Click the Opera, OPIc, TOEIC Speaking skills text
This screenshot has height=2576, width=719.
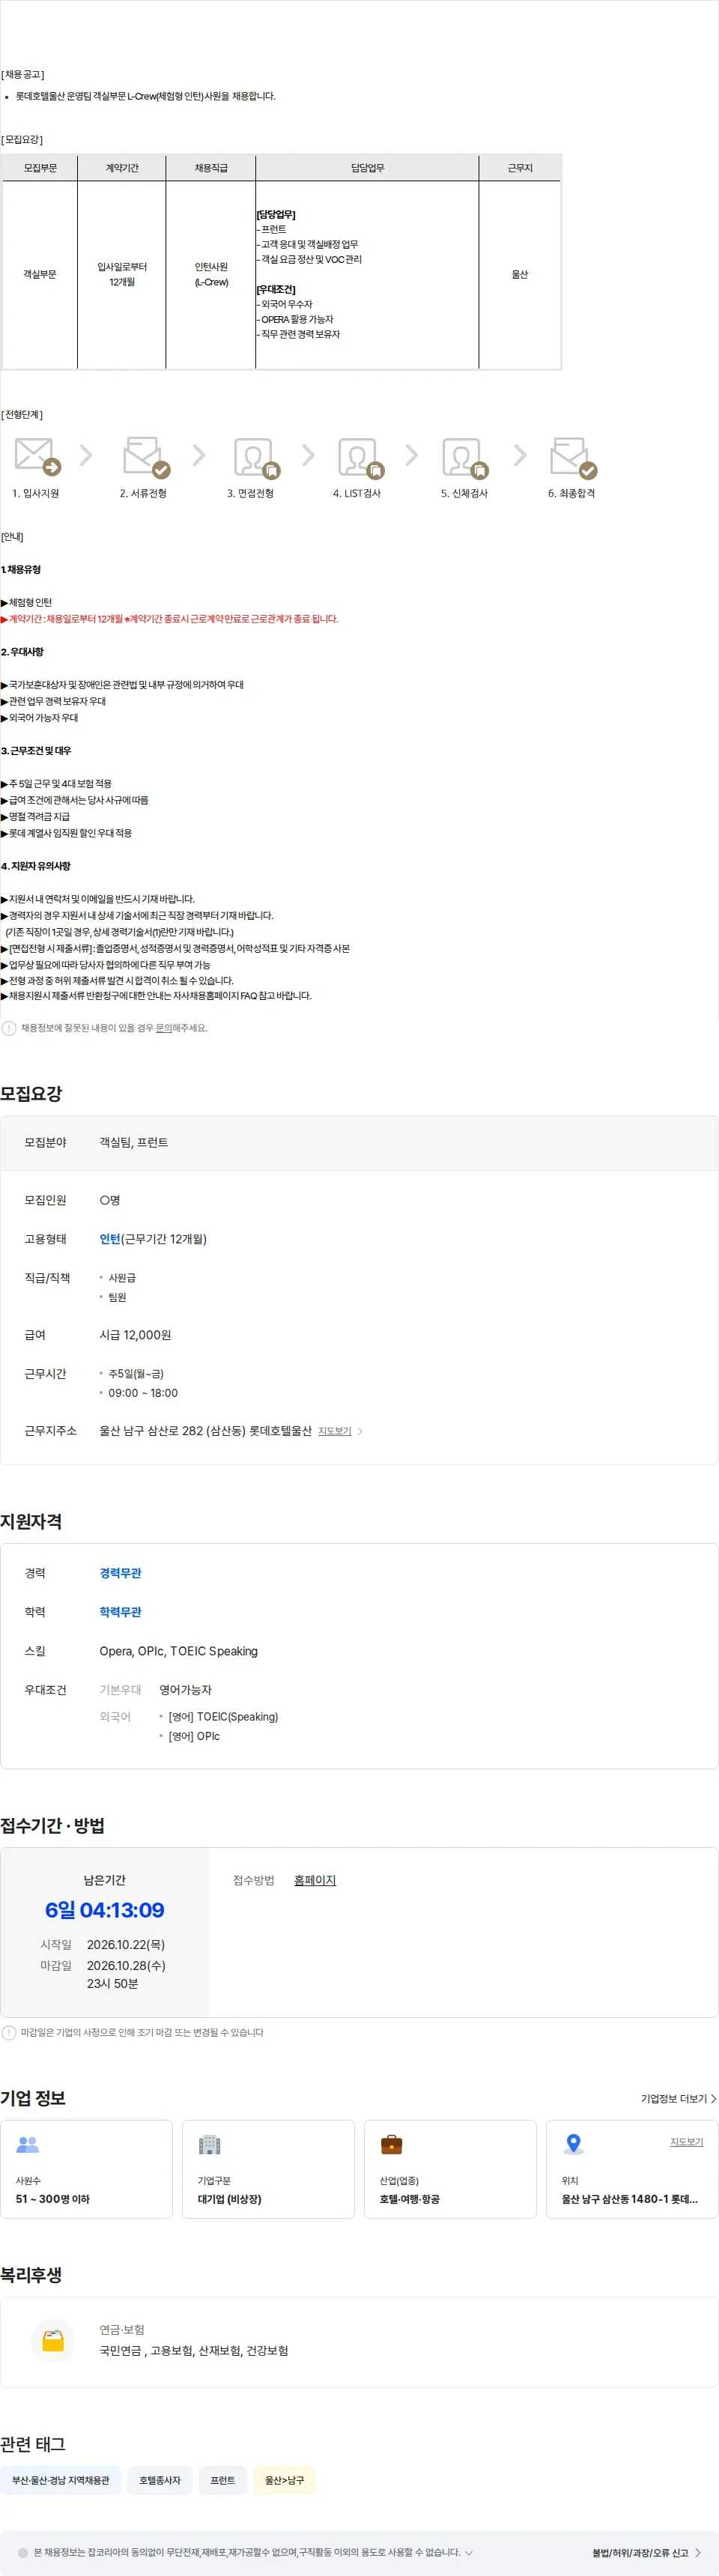pos(178,1651)
